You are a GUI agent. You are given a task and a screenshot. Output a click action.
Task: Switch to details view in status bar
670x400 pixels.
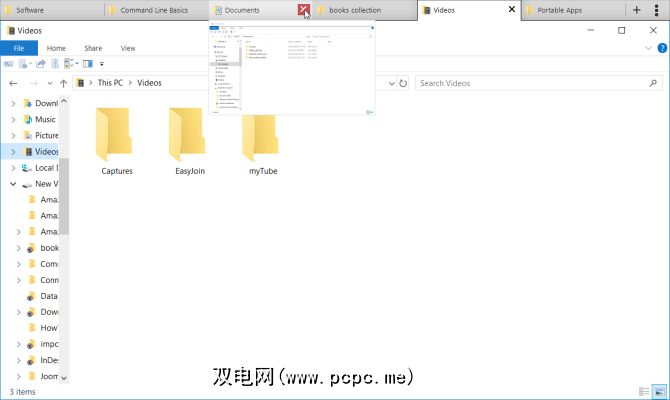click(644, 391)
